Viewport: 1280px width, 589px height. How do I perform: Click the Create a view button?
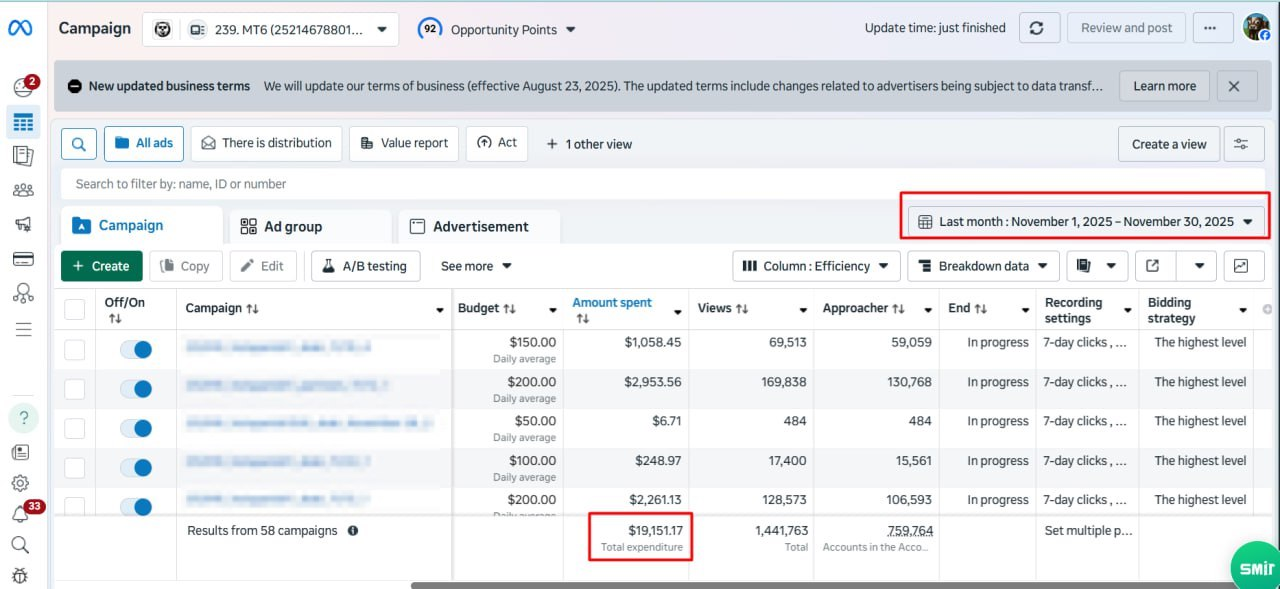(x=1169, y=144)
